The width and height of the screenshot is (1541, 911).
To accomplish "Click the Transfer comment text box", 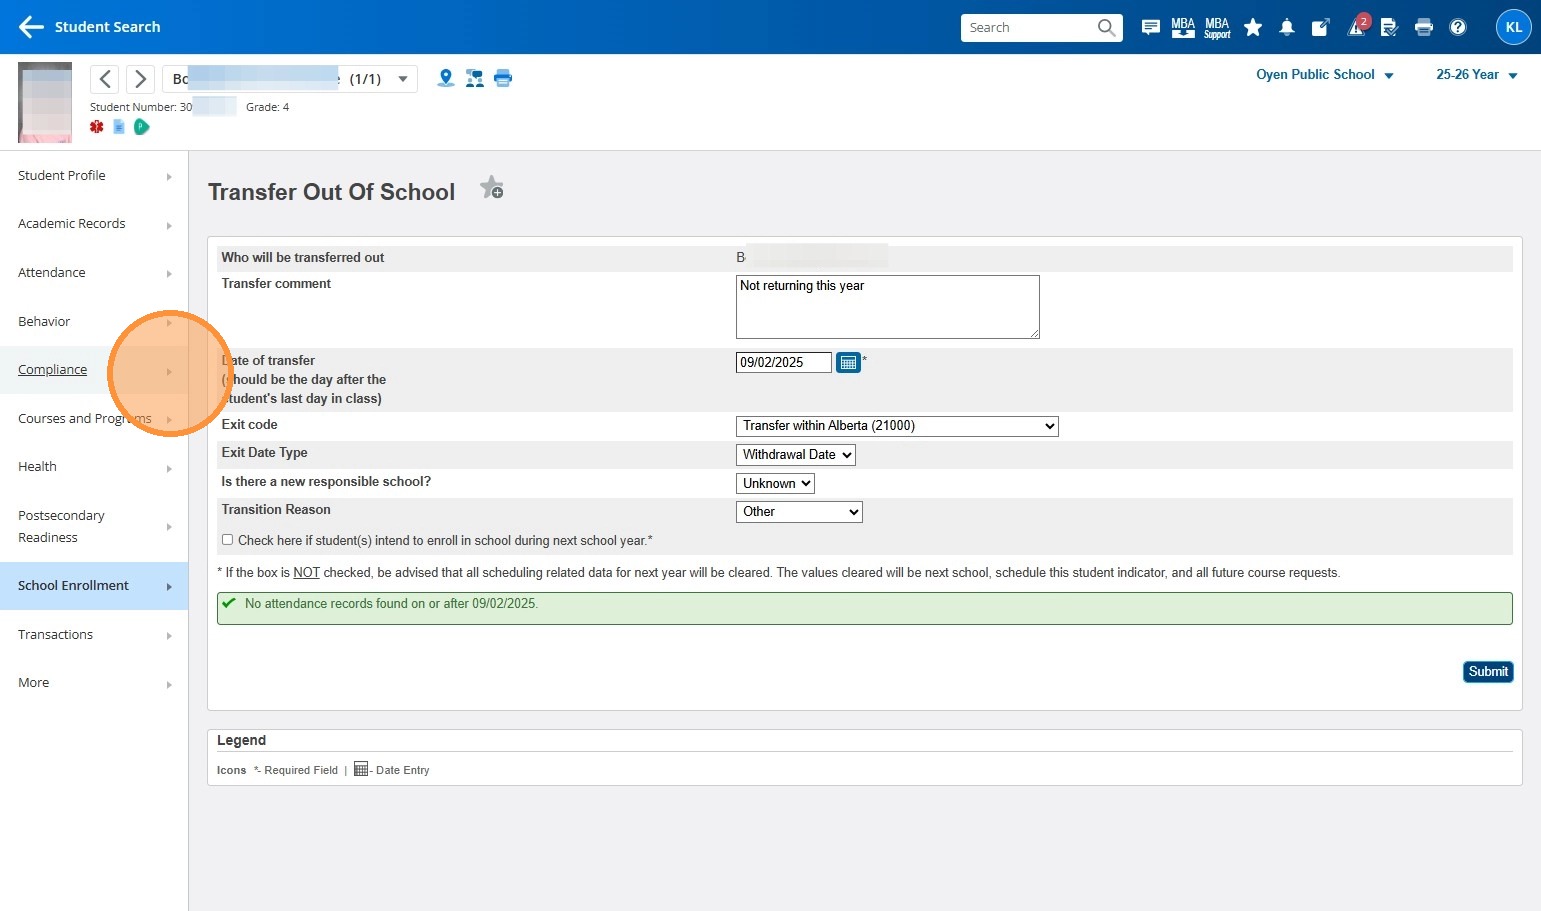I will [x=887, y=307].
